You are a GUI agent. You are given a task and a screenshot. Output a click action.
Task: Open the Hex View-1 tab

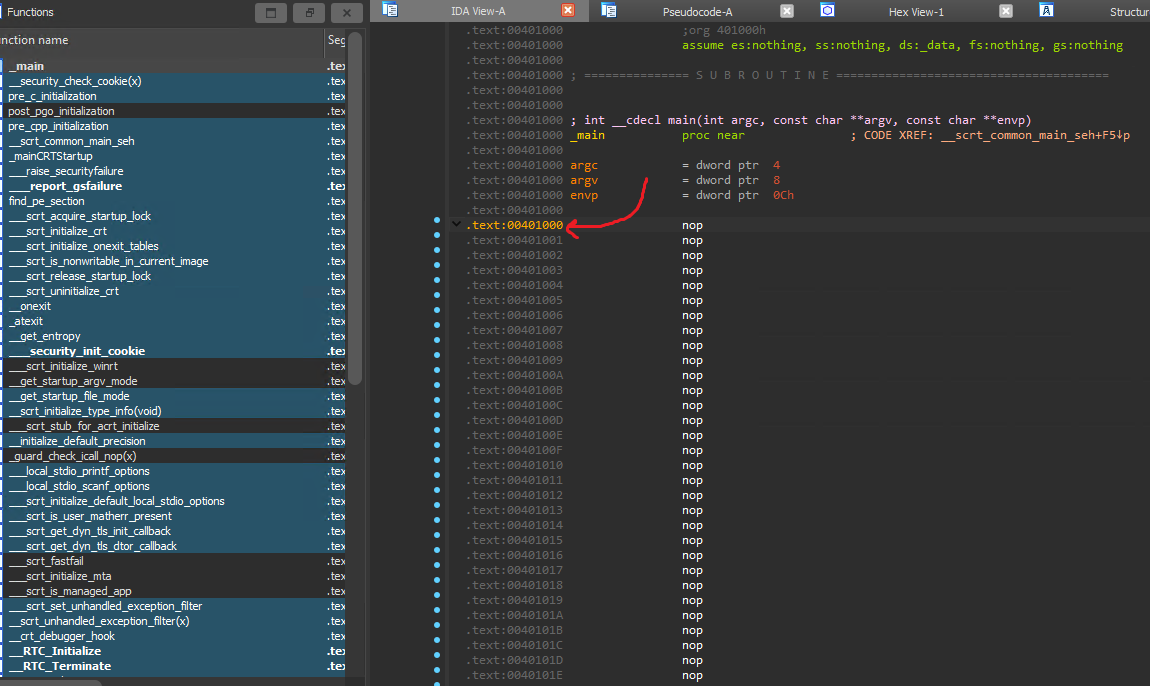pos(915,11)
